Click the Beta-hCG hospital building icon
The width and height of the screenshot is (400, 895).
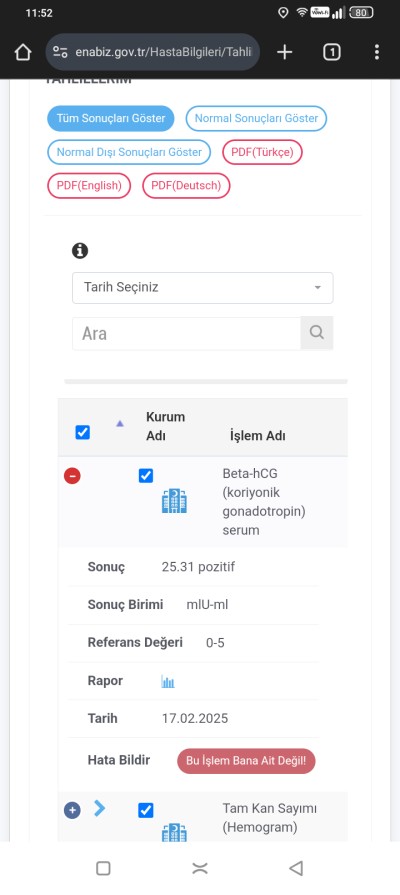(x=175, y=501)
